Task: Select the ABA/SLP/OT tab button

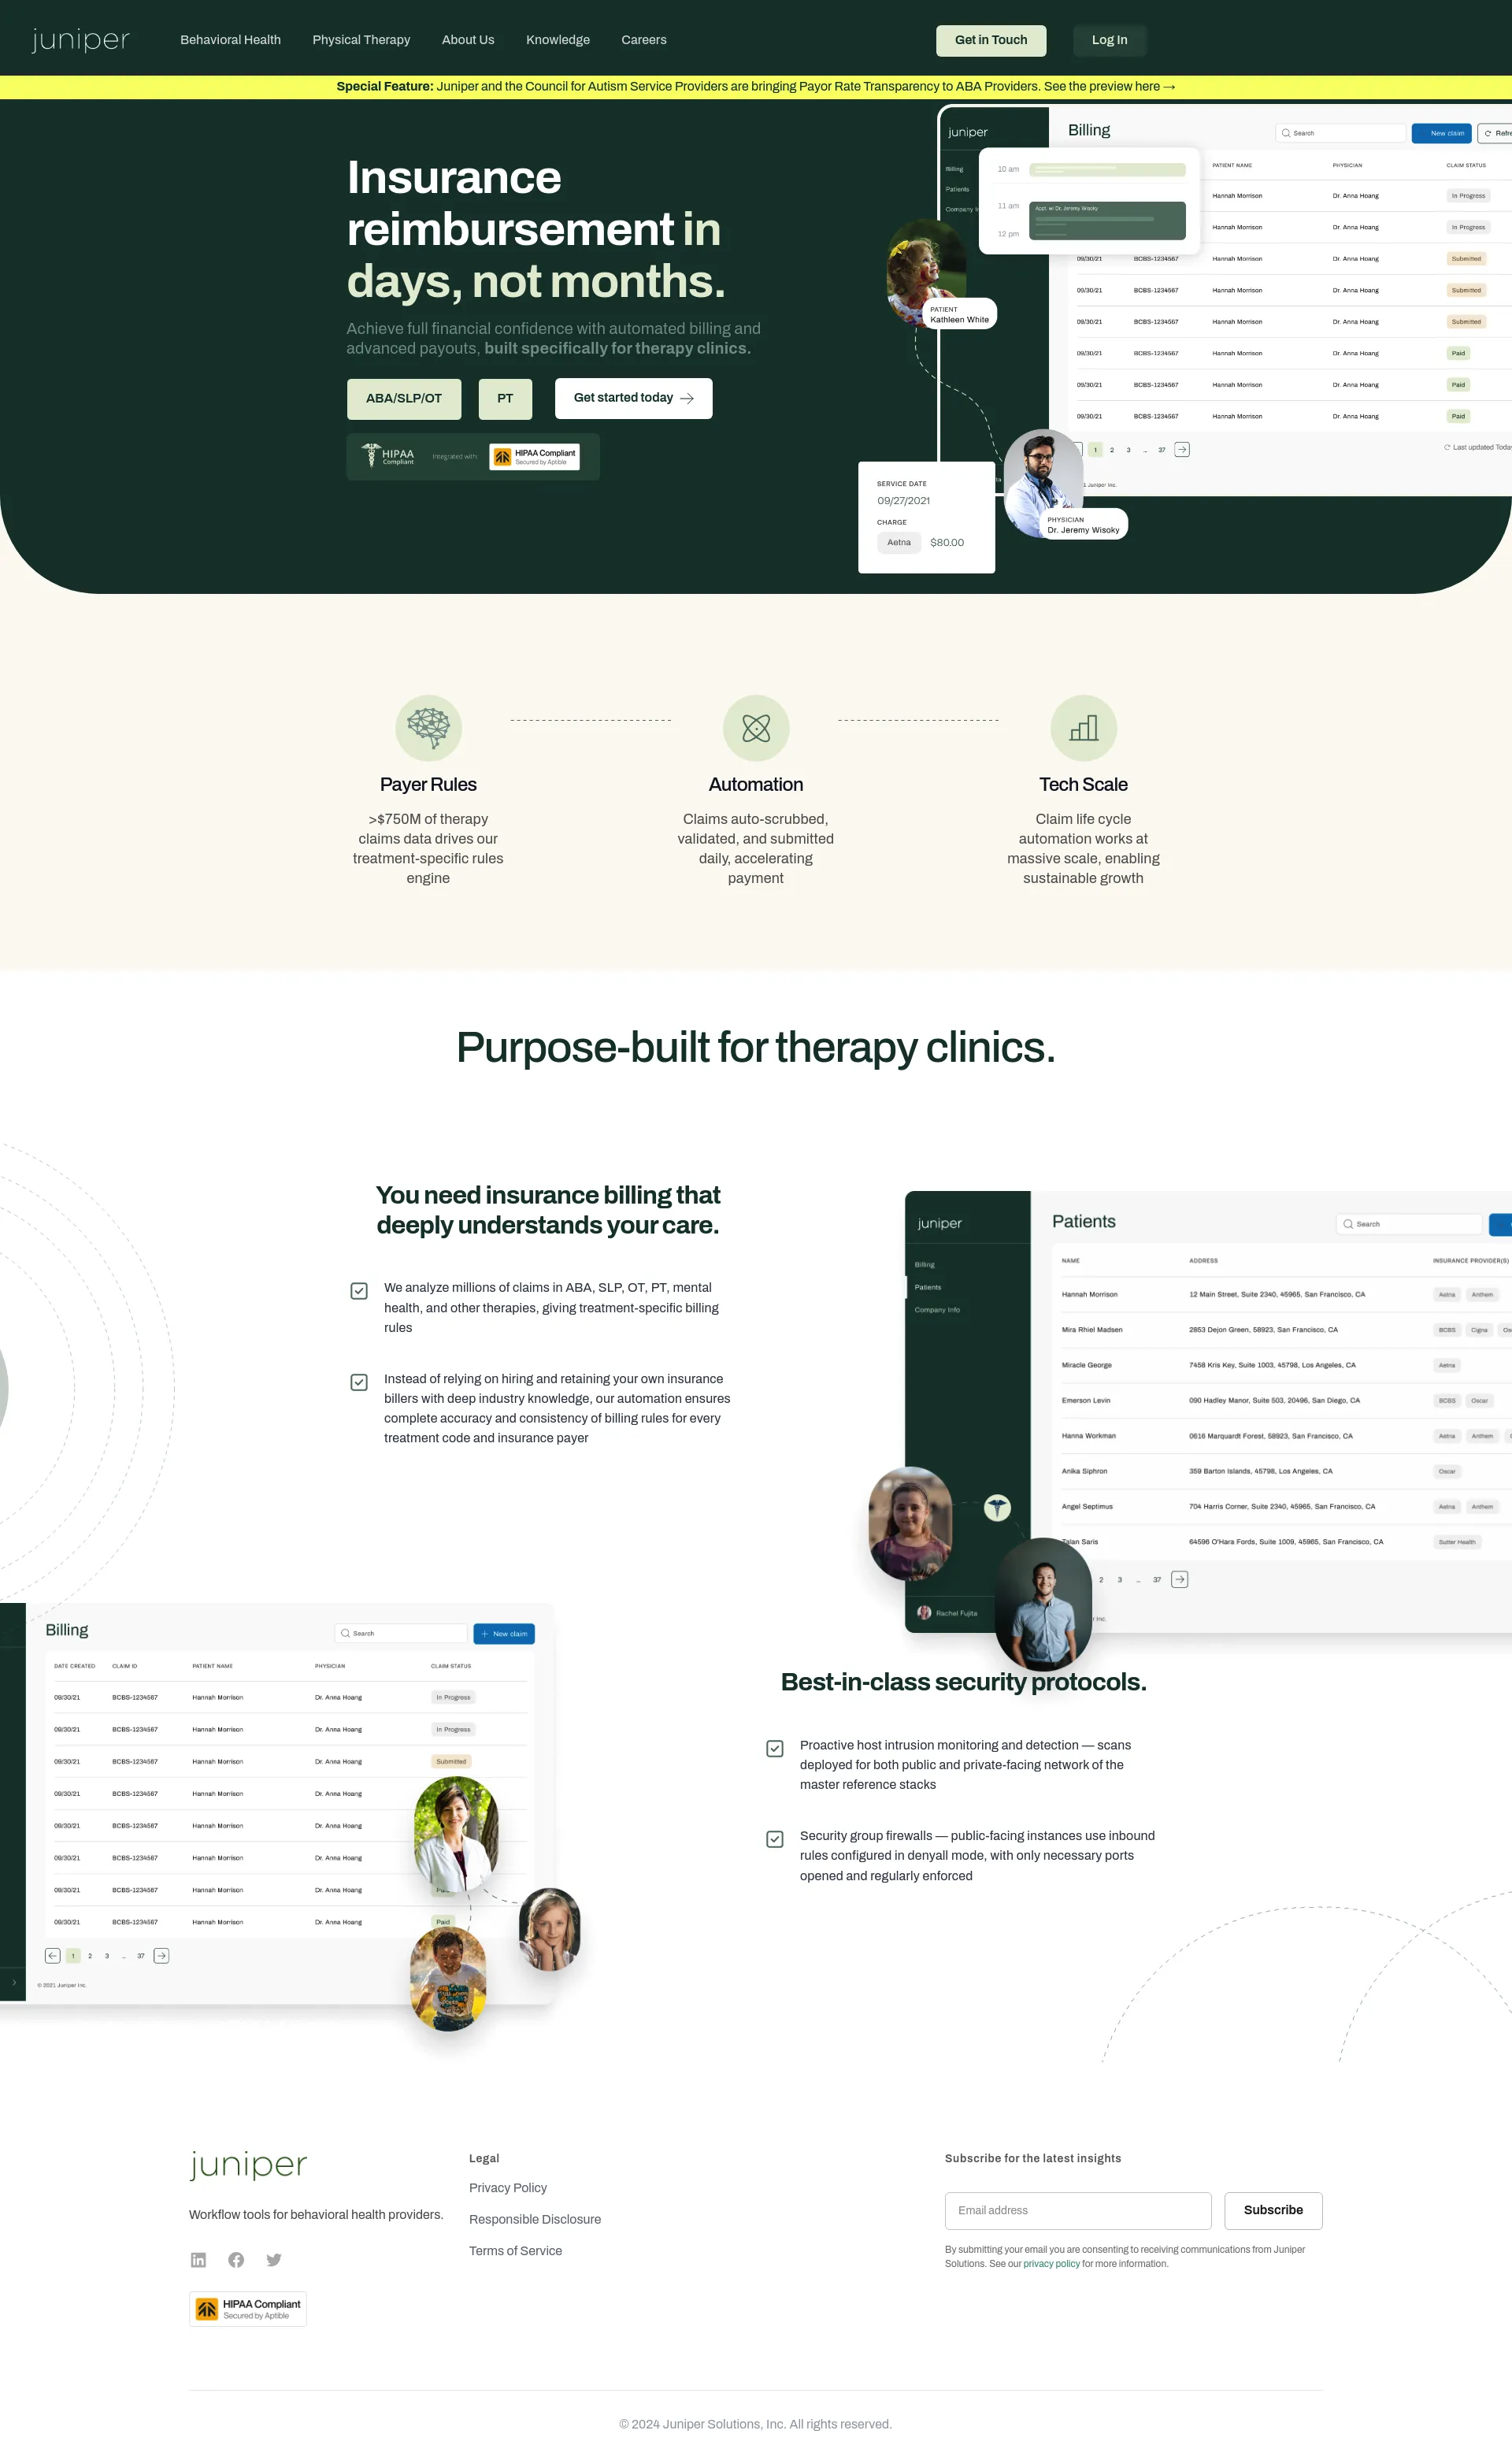Action: 400,397
